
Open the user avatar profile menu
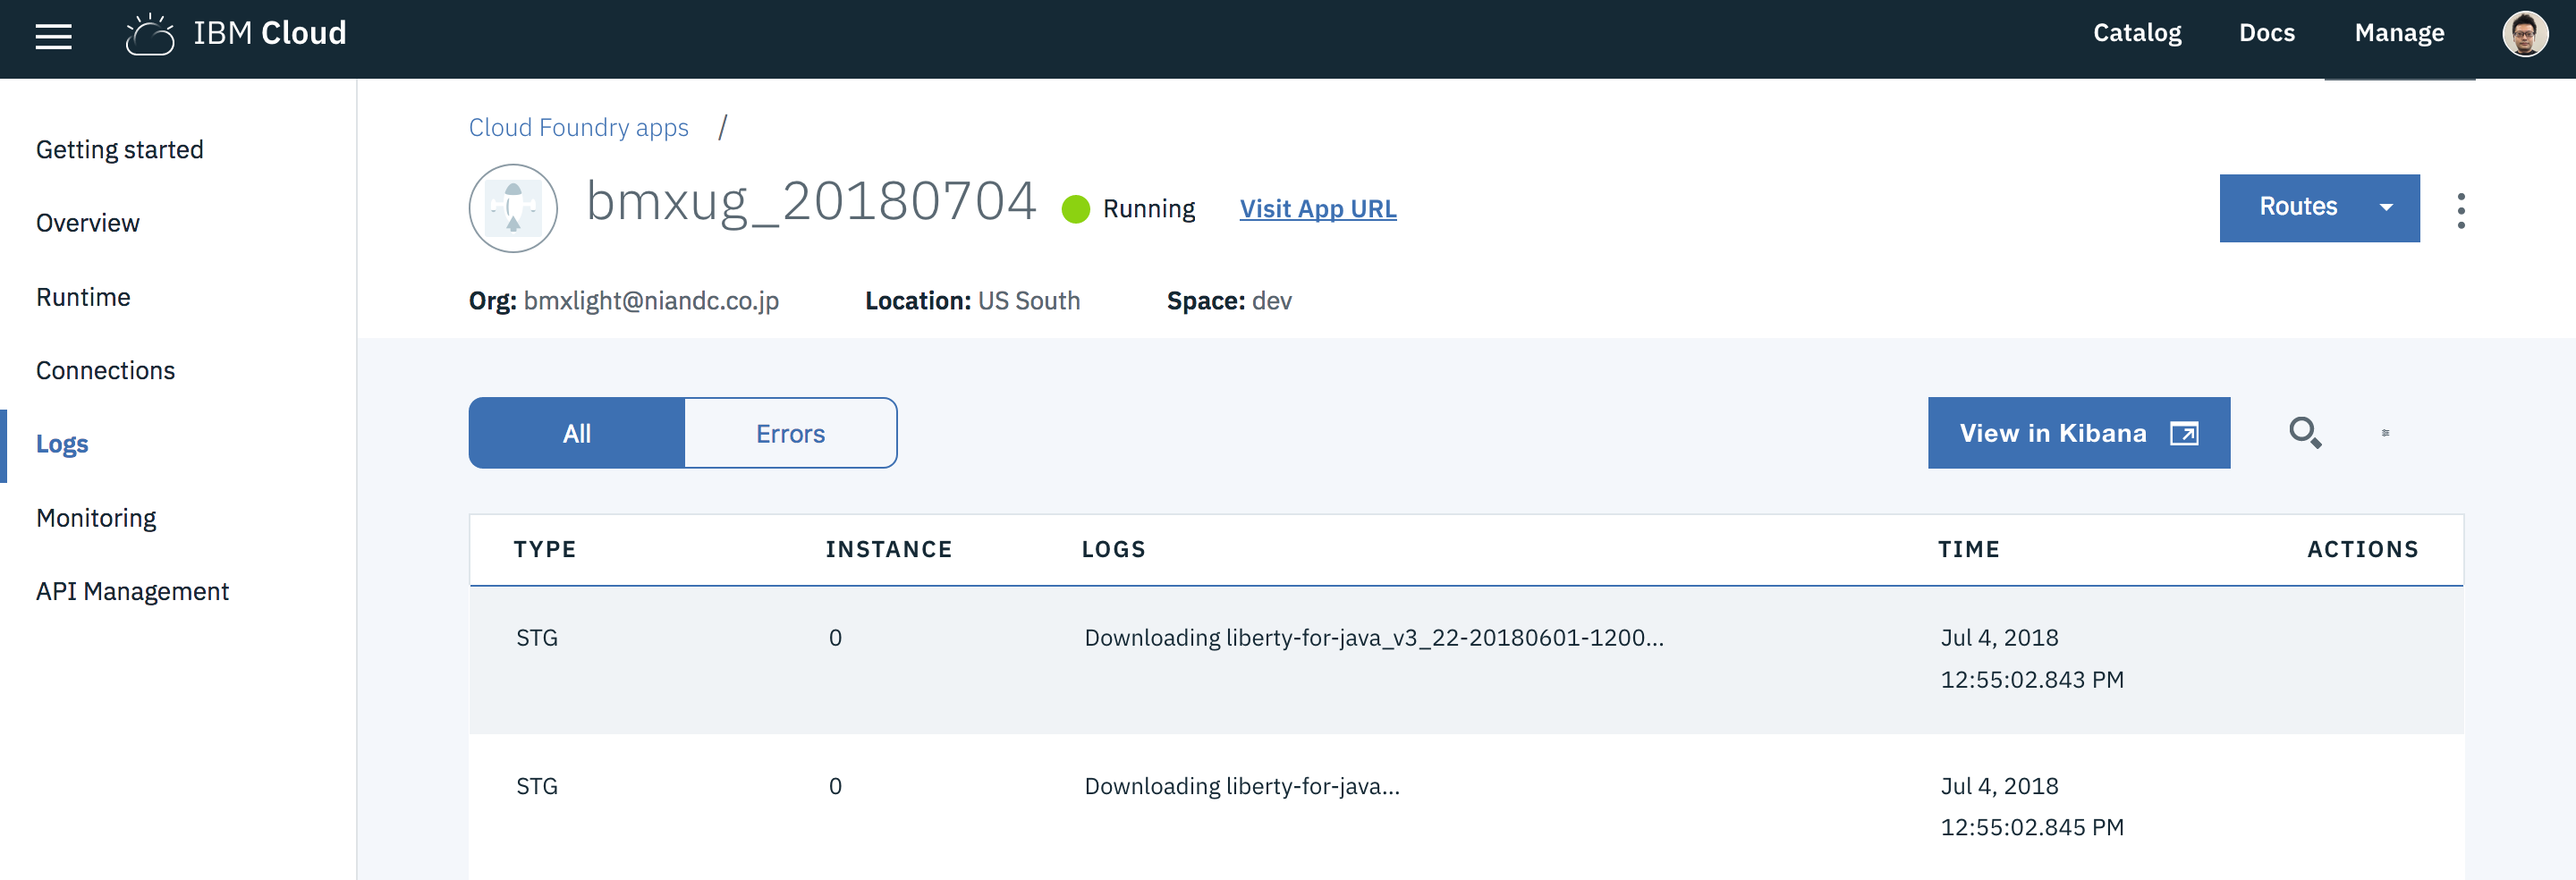[2525, 34]
